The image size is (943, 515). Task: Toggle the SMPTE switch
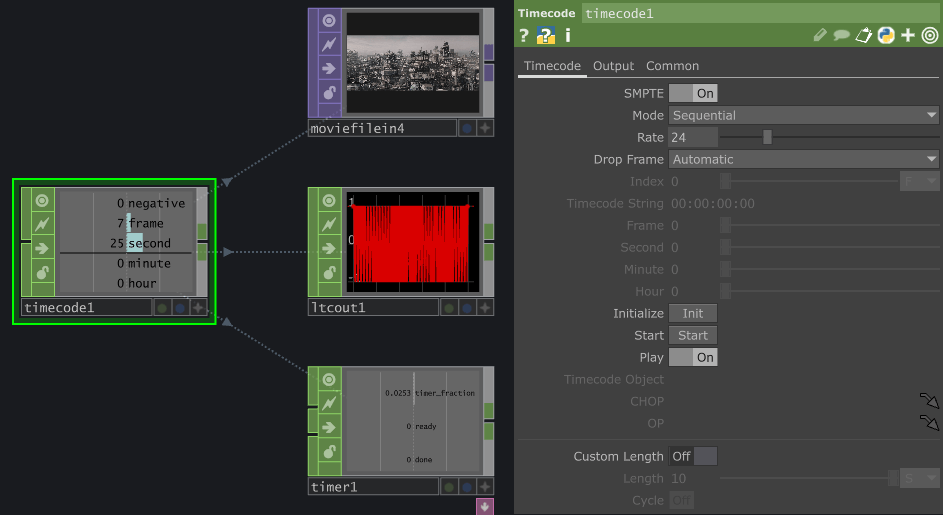coord(692,93)
